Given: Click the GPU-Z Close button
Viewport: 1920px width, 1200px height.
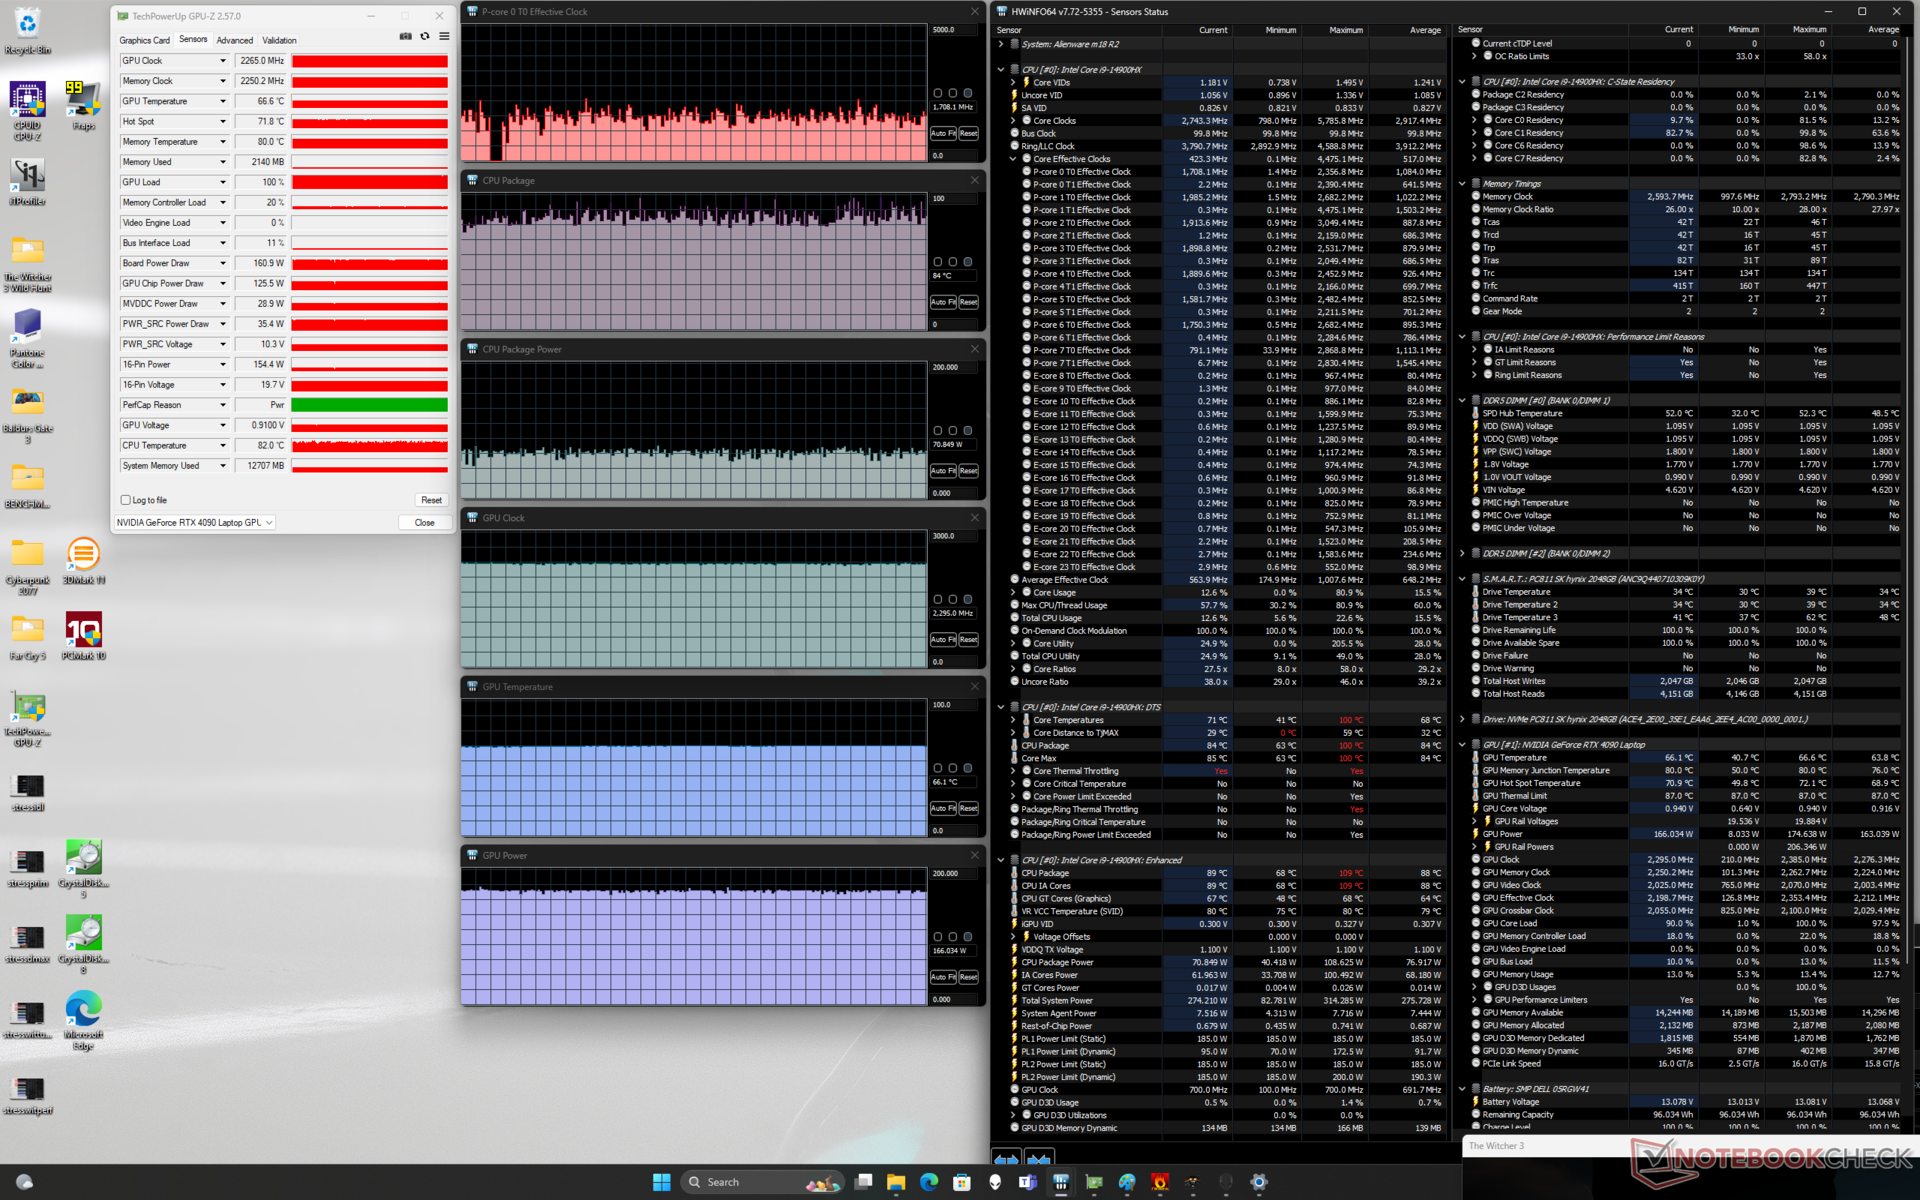Looking at the screenshot, I should pos(424,523).
